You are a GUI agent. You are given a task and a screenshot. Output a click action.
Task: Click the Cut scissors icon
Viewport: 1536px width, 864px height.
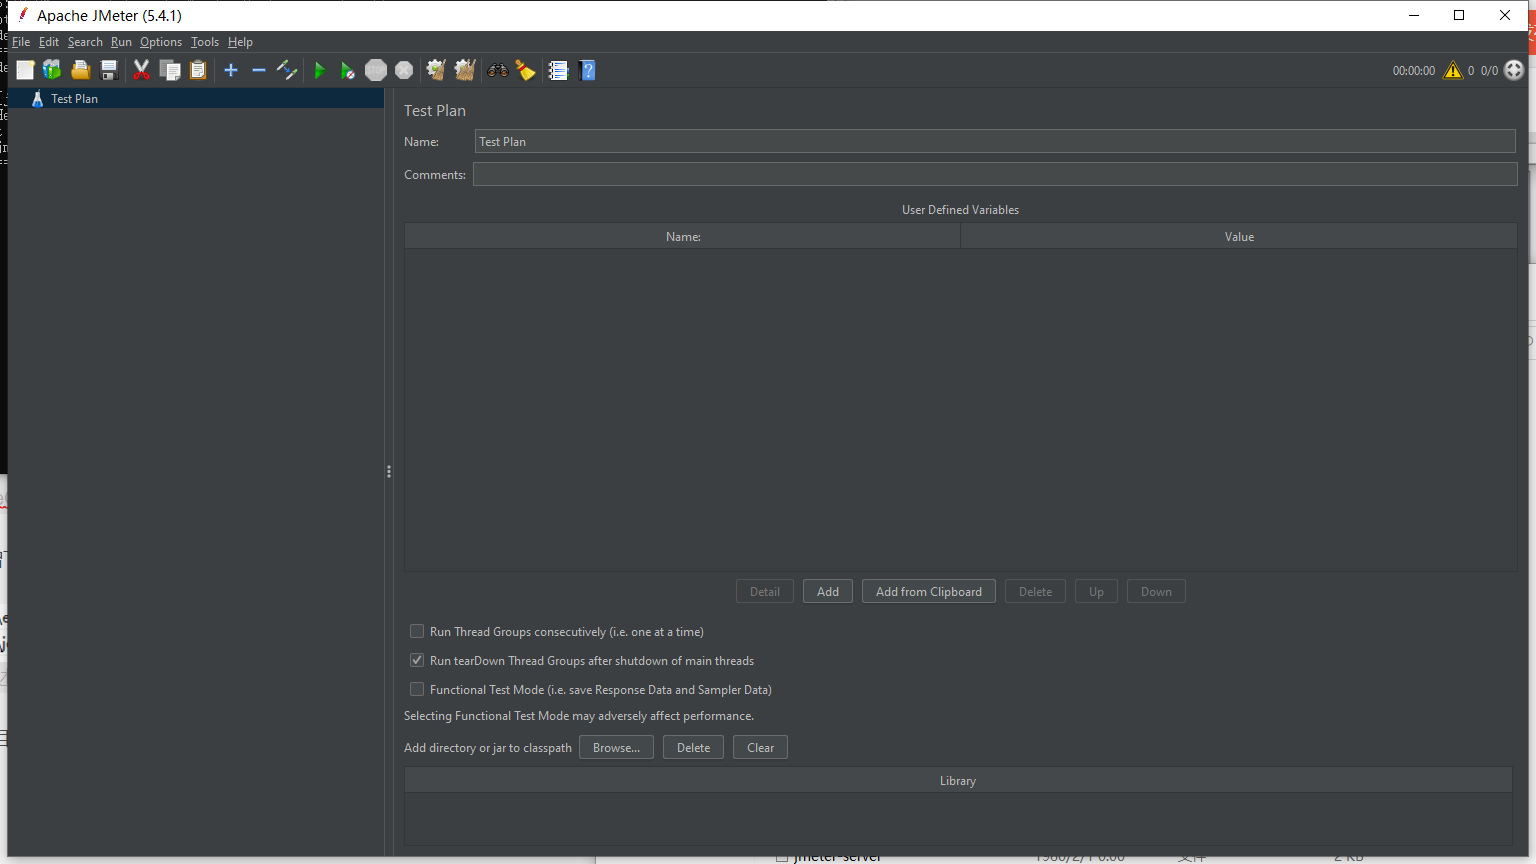point(141,70)
